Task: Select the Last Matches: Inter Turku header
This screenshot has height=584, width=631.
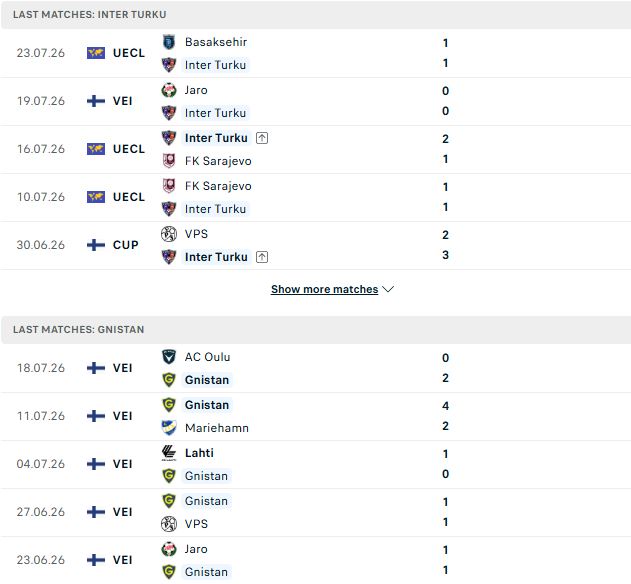Action: (316, 14)
